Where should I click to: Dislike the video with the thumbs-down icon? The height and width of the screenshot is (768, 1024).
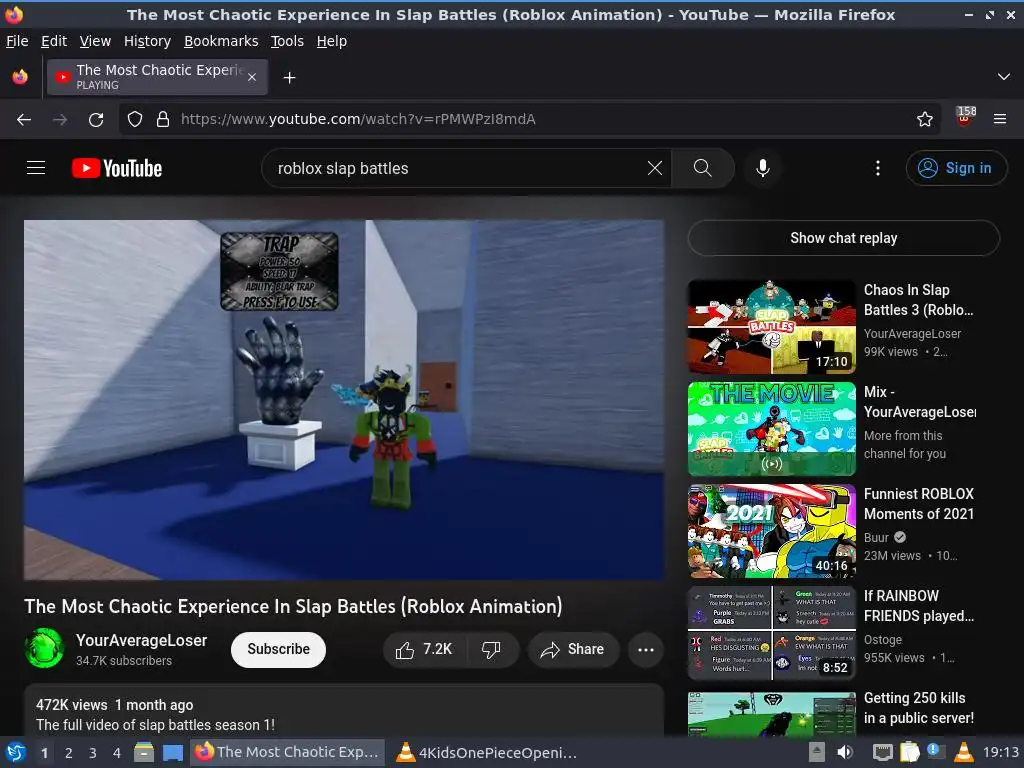pos(491,649)
